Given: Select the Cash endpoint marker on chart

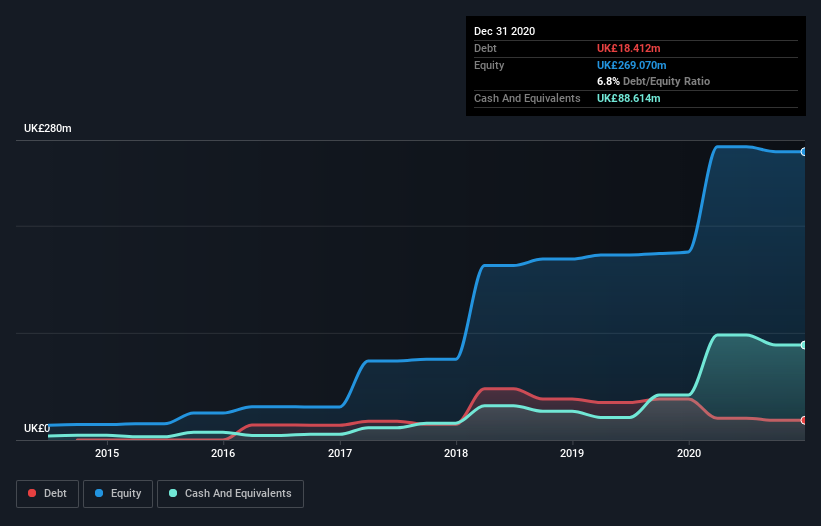Looking at the screenshot, I should [x=804, y=345].
